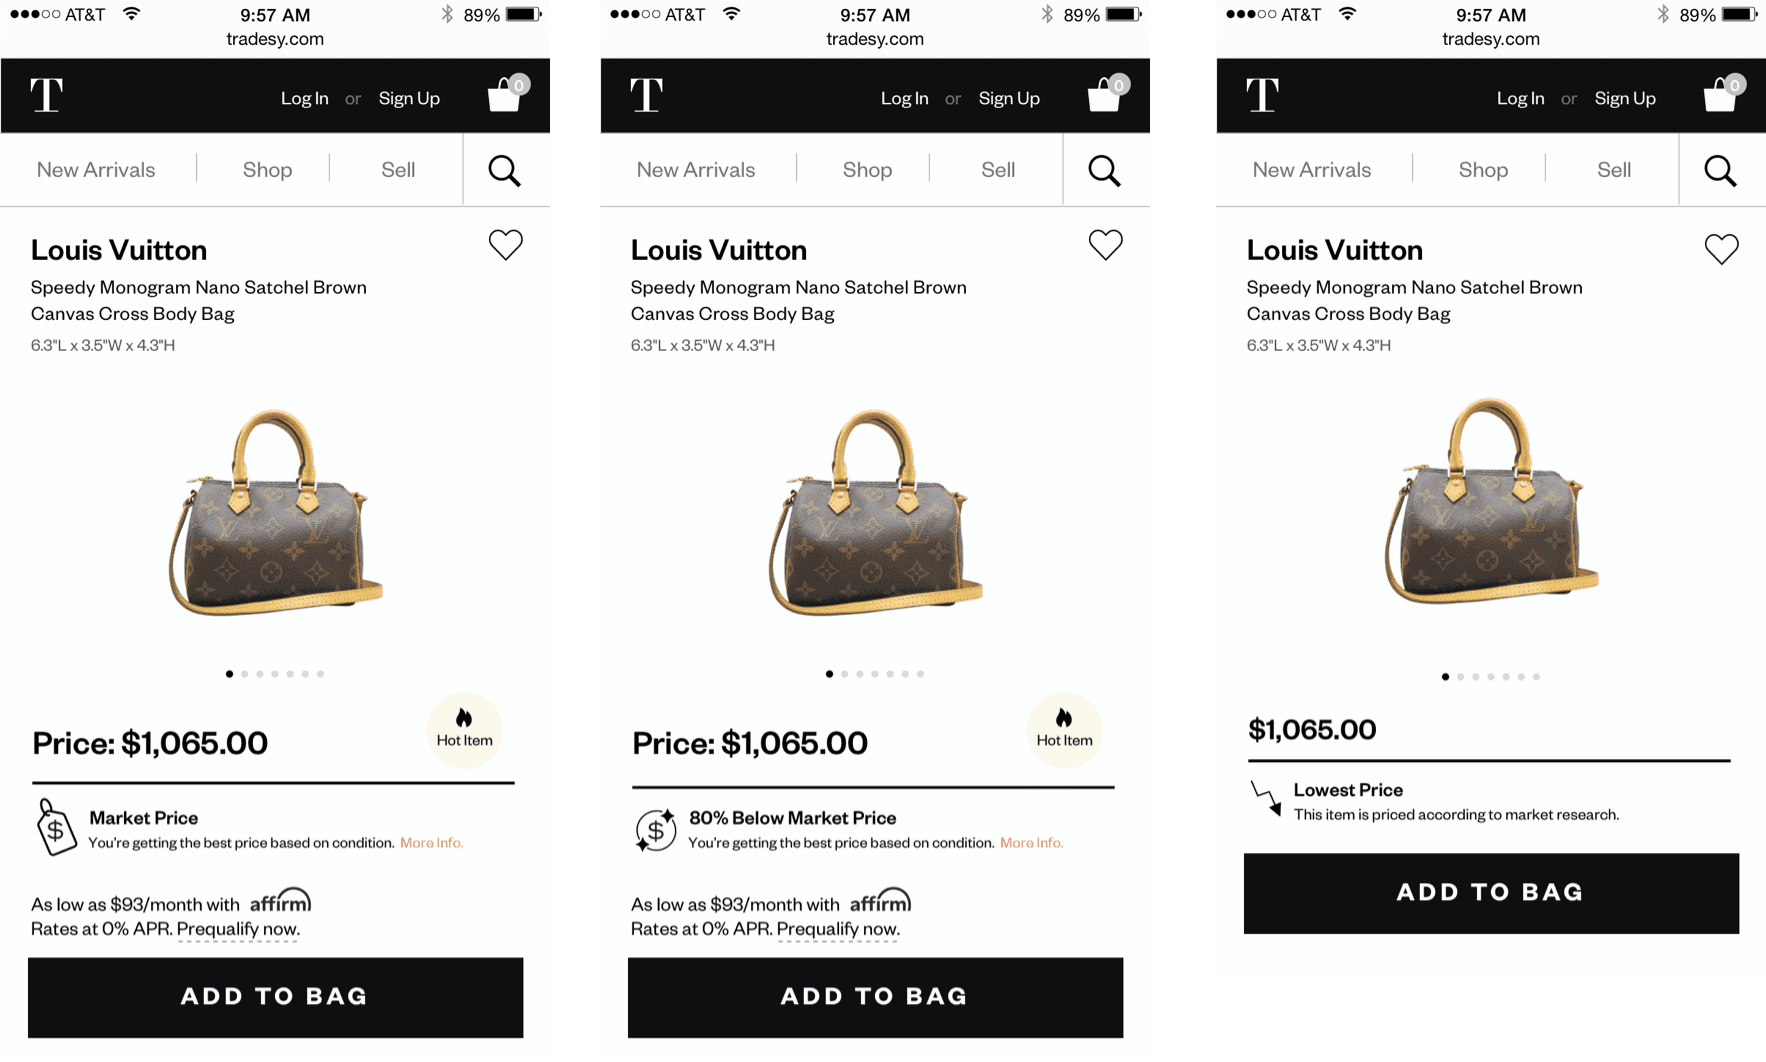The height and width of the screenshot is (1062, 1766).
Task: Click Prequalify now in the middle screen
Action: 838,929
